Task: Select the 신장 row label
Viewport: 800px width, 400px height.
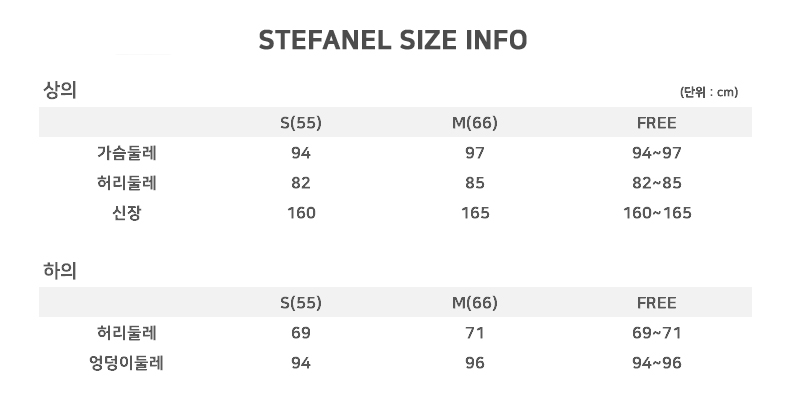Action: pyautogui.click(x=127, y=213)
